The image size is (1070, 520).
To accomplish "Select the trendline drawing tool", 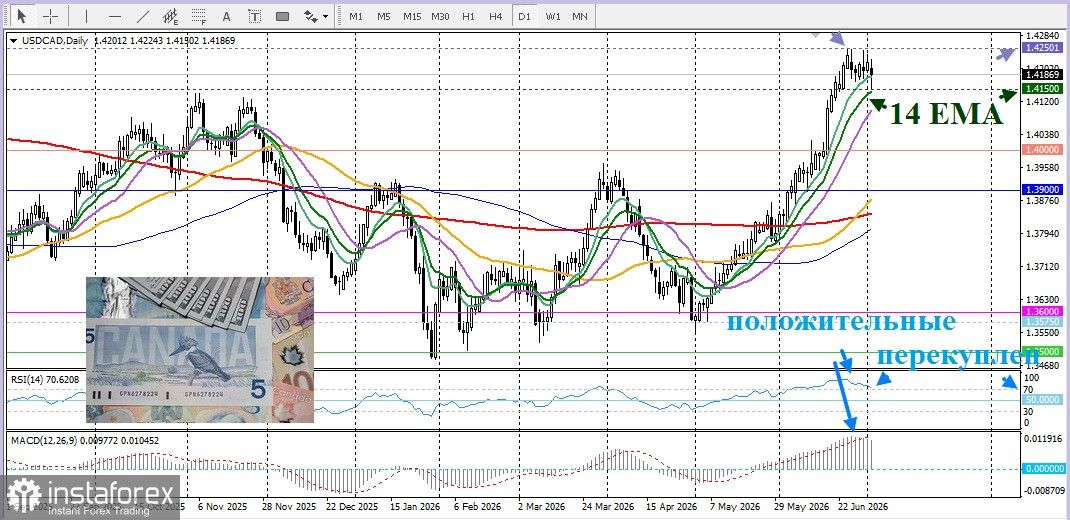I will pos(143,16).
